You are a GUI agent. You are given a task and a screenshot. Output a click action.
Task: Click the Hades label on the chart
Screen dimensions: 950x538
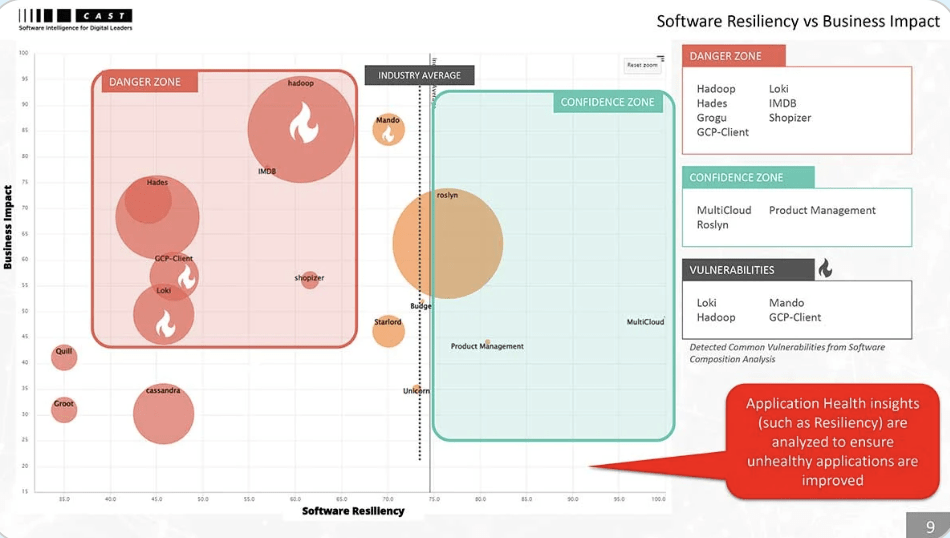click(x=157, y=182)
